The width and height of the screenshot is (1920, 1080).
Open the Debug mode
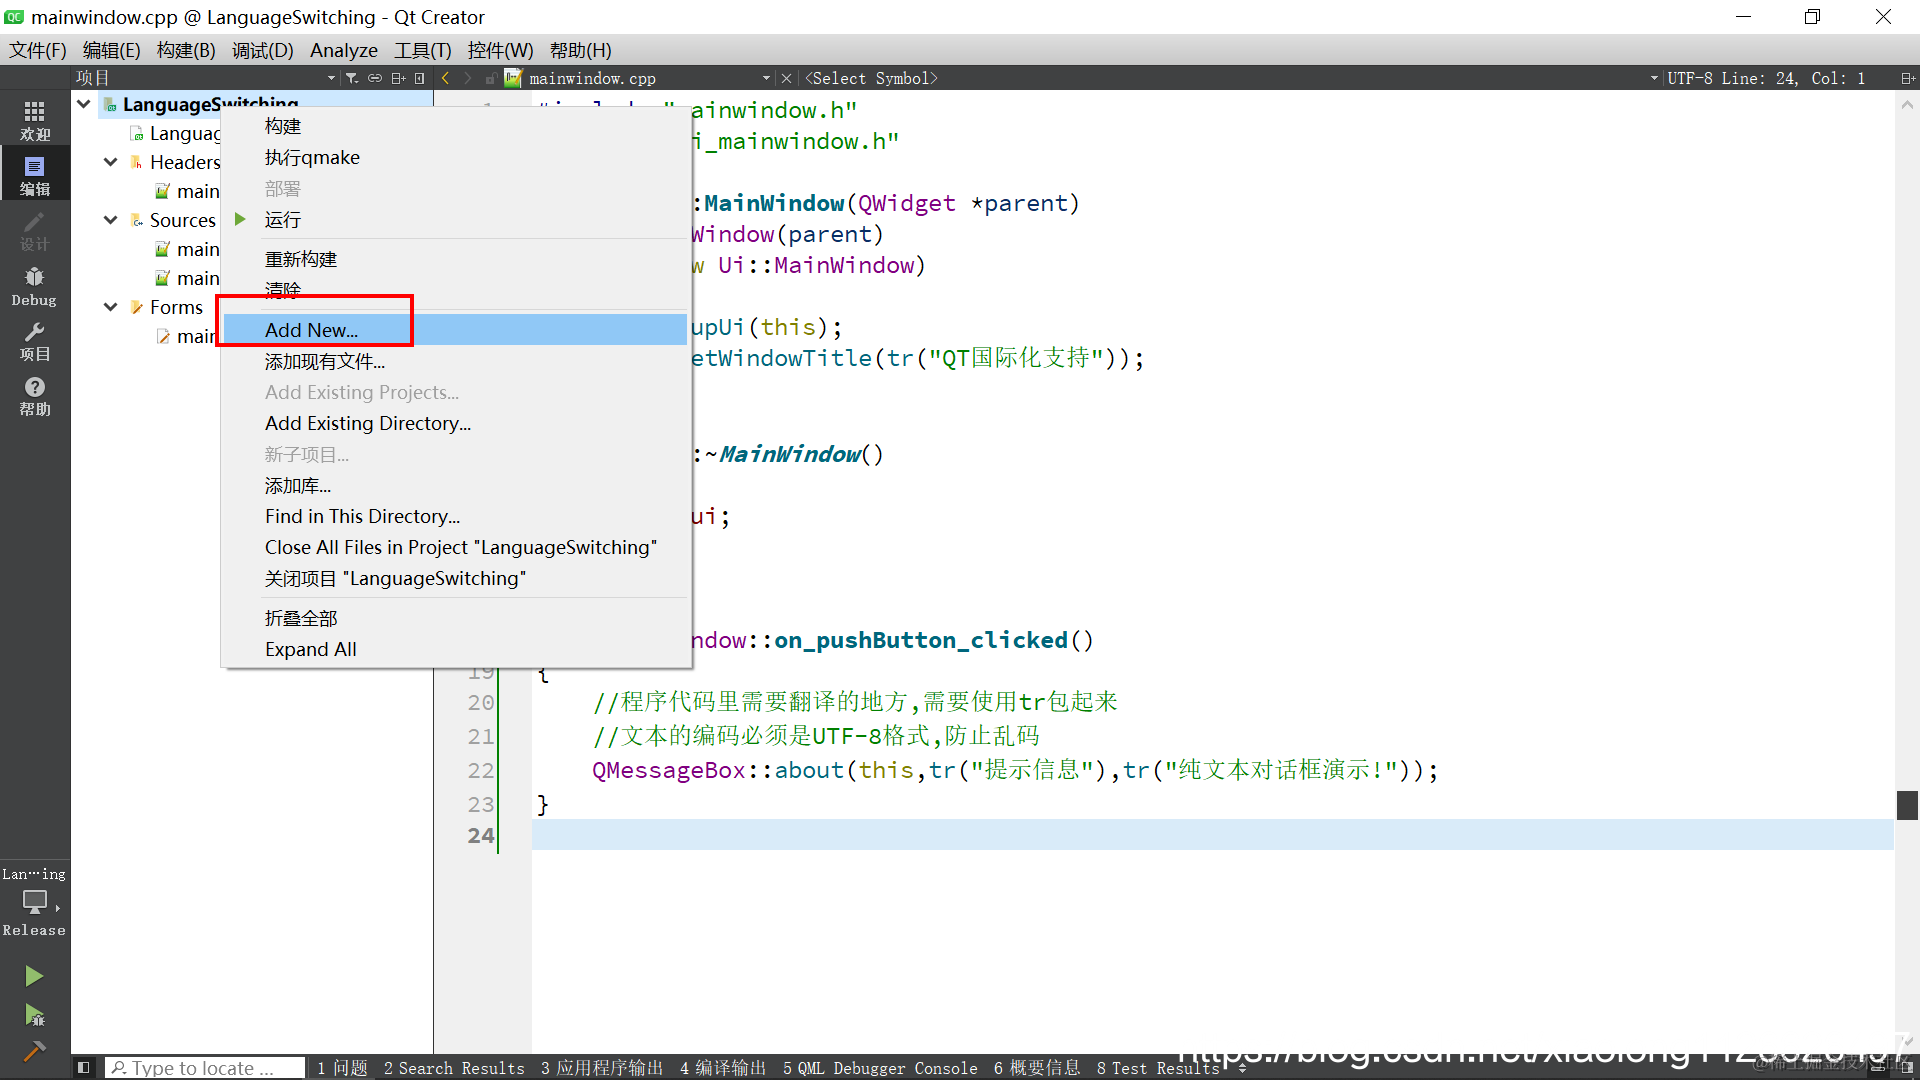[35, 286]
